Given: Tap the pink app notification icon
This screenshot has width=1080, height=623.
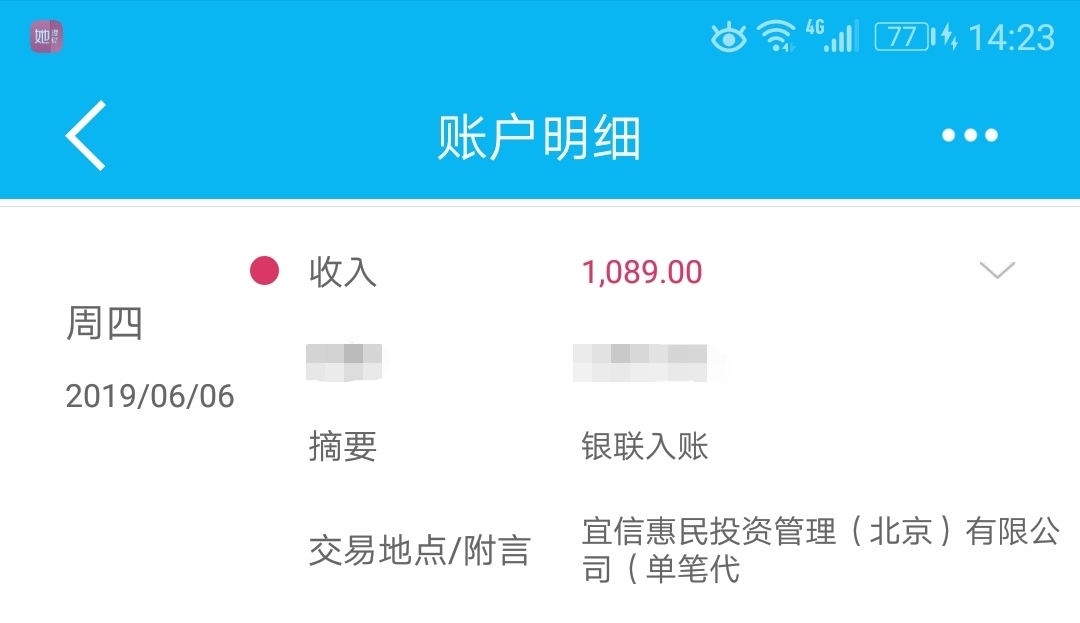Looking at the screenshot, I should coord(46,36).
